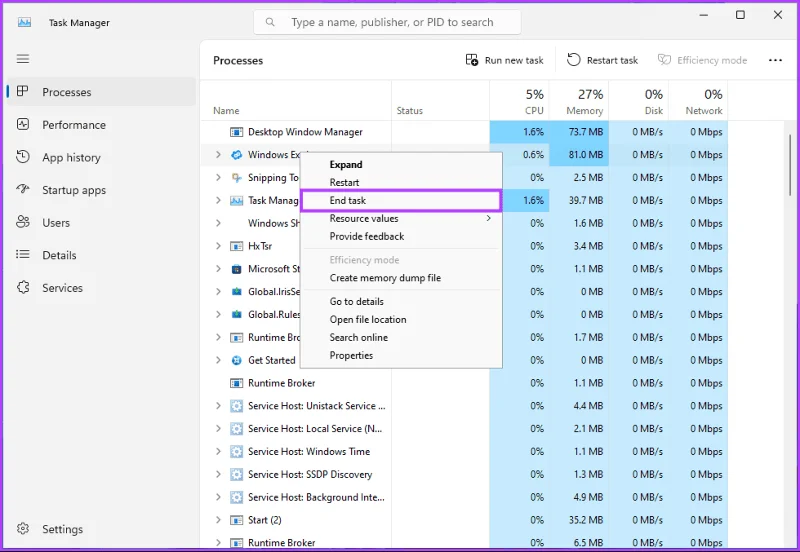Viewport: 800px width, 552px height.
Task: Expand the Start (2) process group
Action: tap(218, 520)
